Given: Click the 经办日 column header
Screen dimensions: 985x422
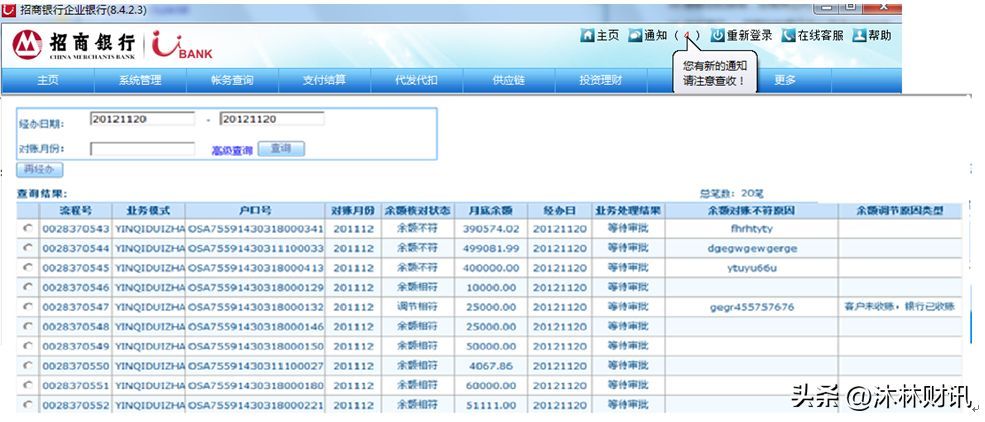Looking at the screenshot, I should pos(560,210).
